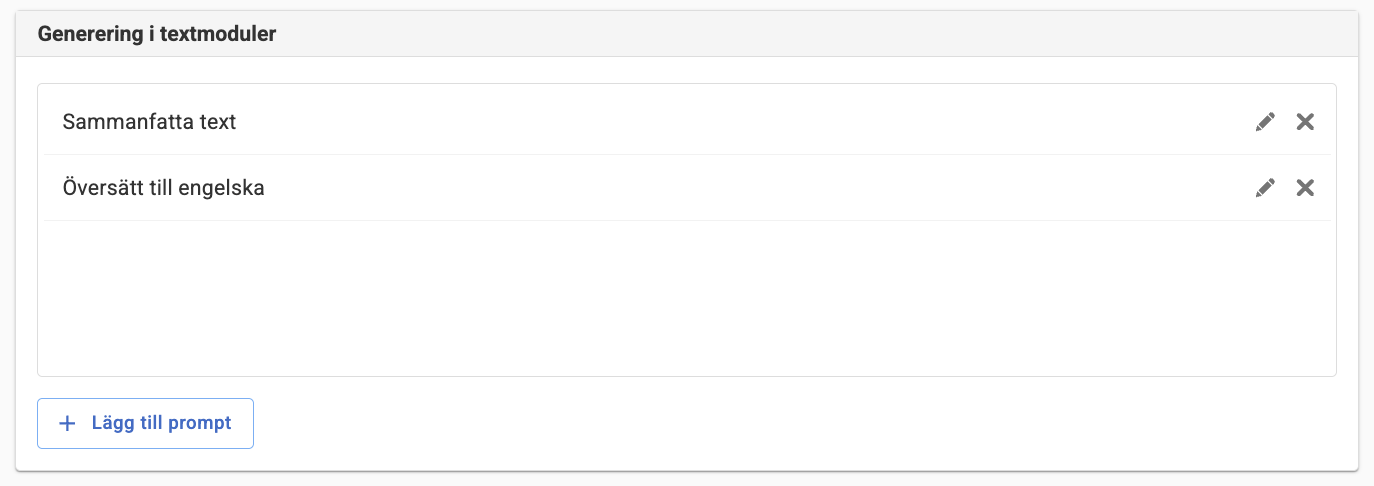Select the Sammanfatta text list row

coord(687,122)
